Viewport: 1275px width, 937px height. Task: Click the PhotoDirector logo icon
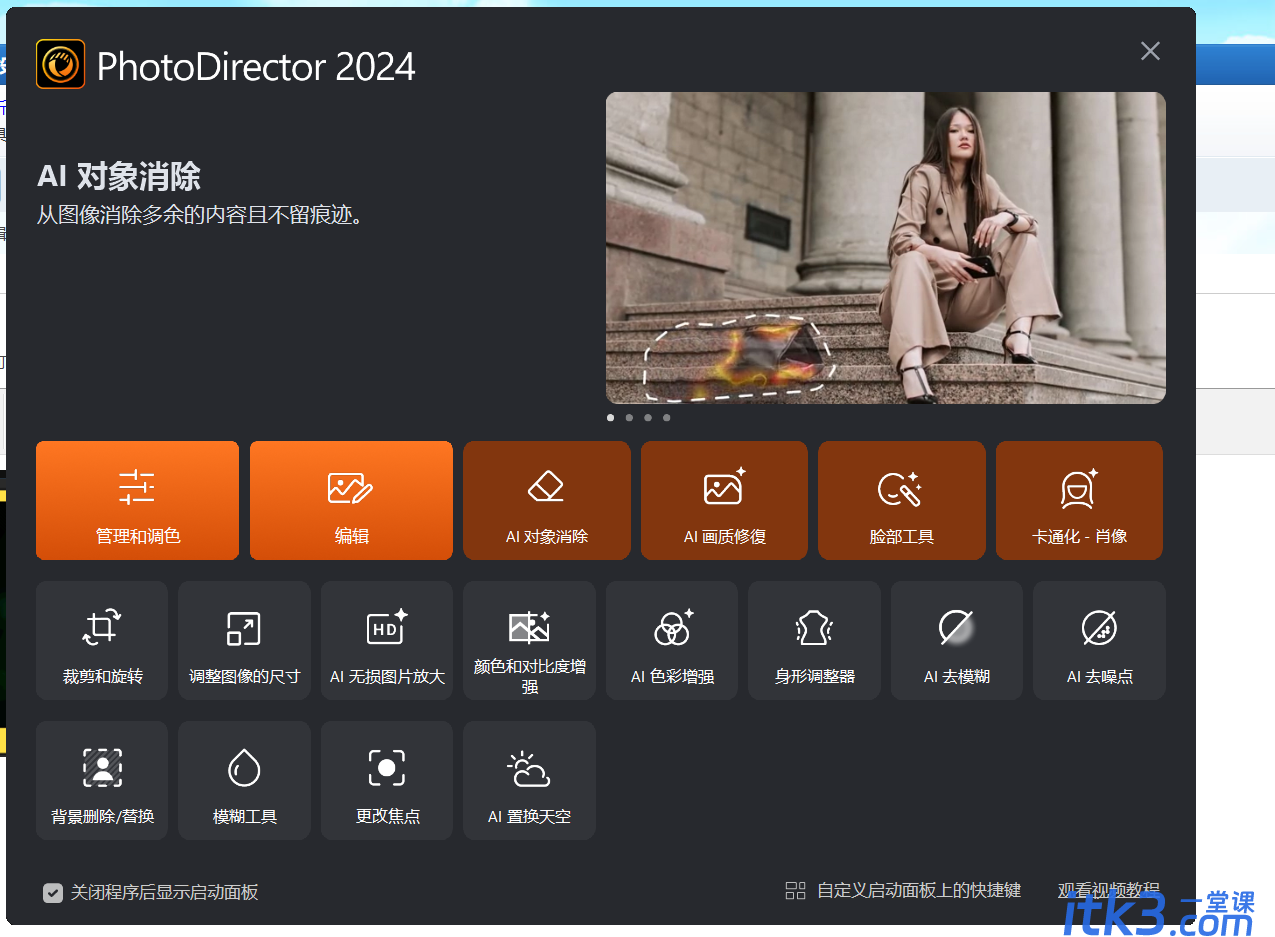coord(60,64)
